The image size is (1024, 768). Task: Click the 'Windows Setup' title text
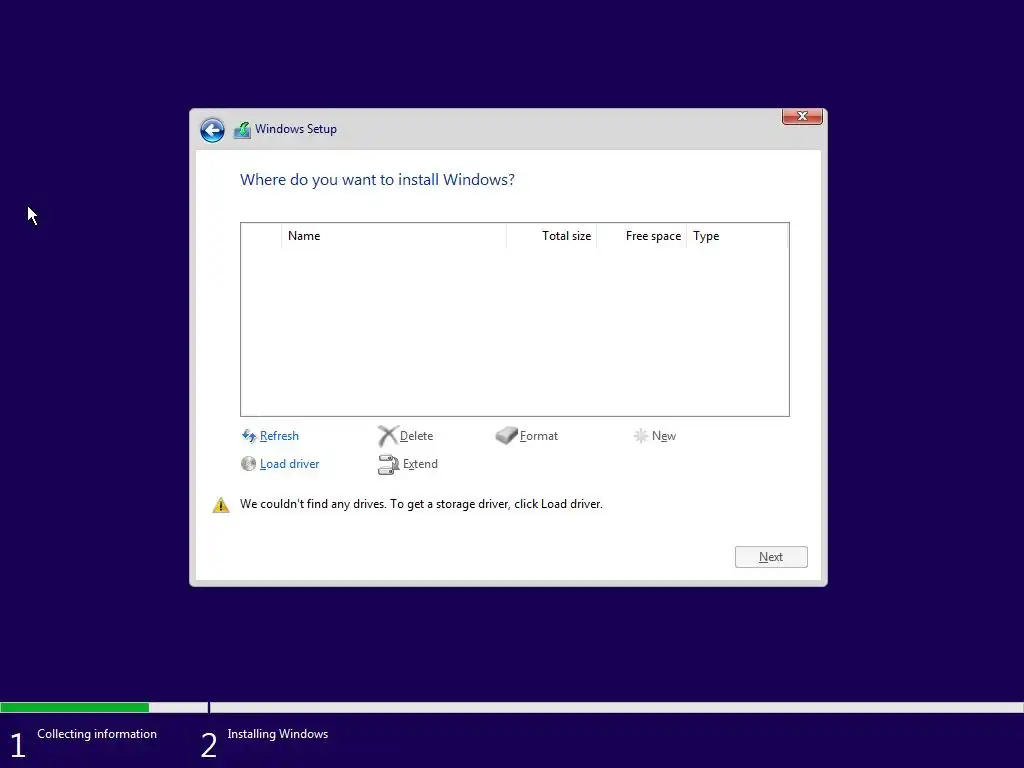coord(296,129)
